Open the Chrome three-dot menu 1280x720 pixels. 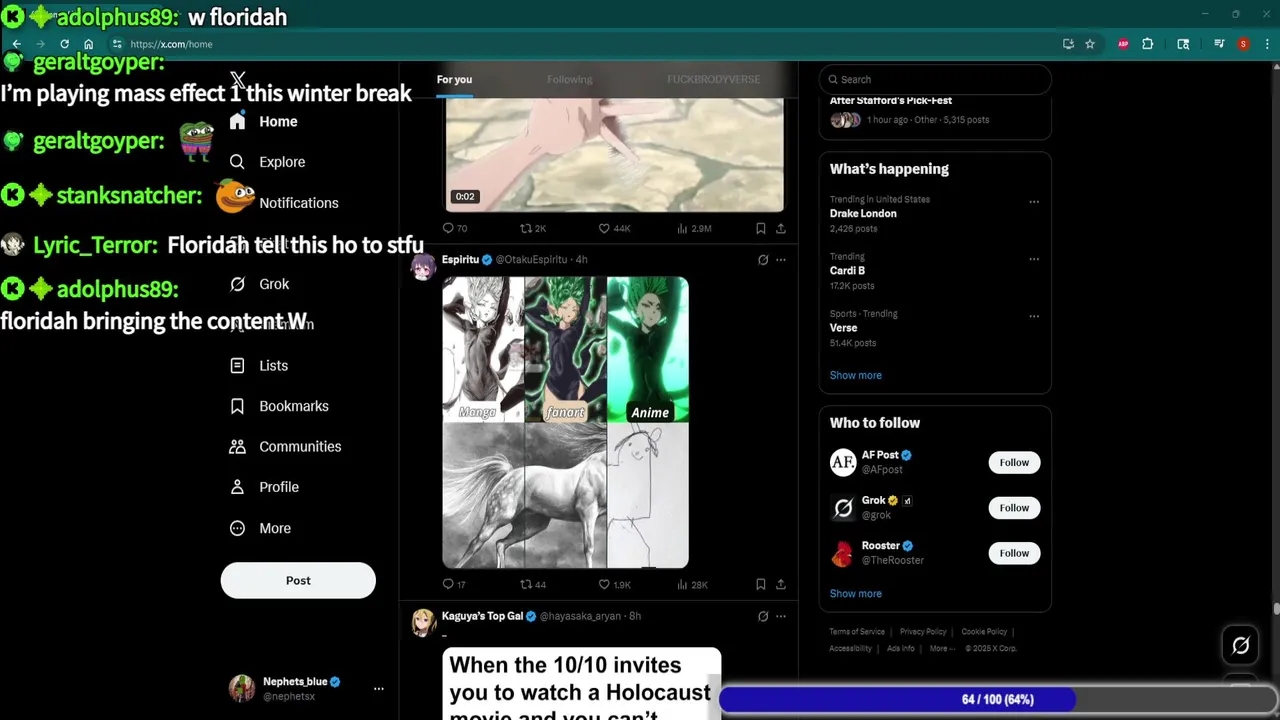point(1265,44)
